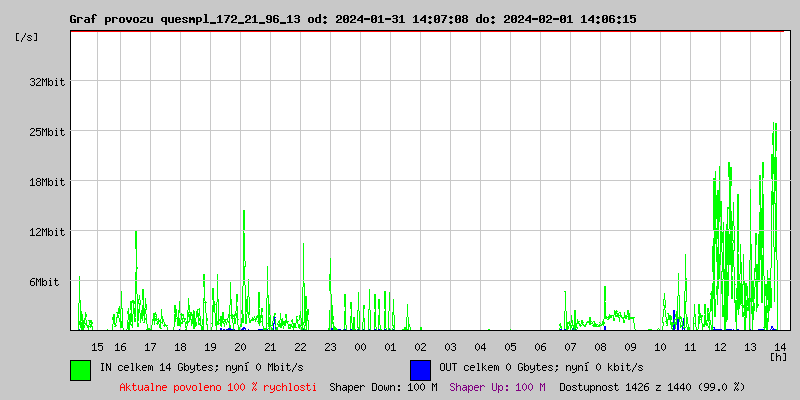Image resolution: width=800 pixels, height=400 pixels.
Task: Click the red Aktualne povoleno 100 % text
Action: tap(218, 387)
